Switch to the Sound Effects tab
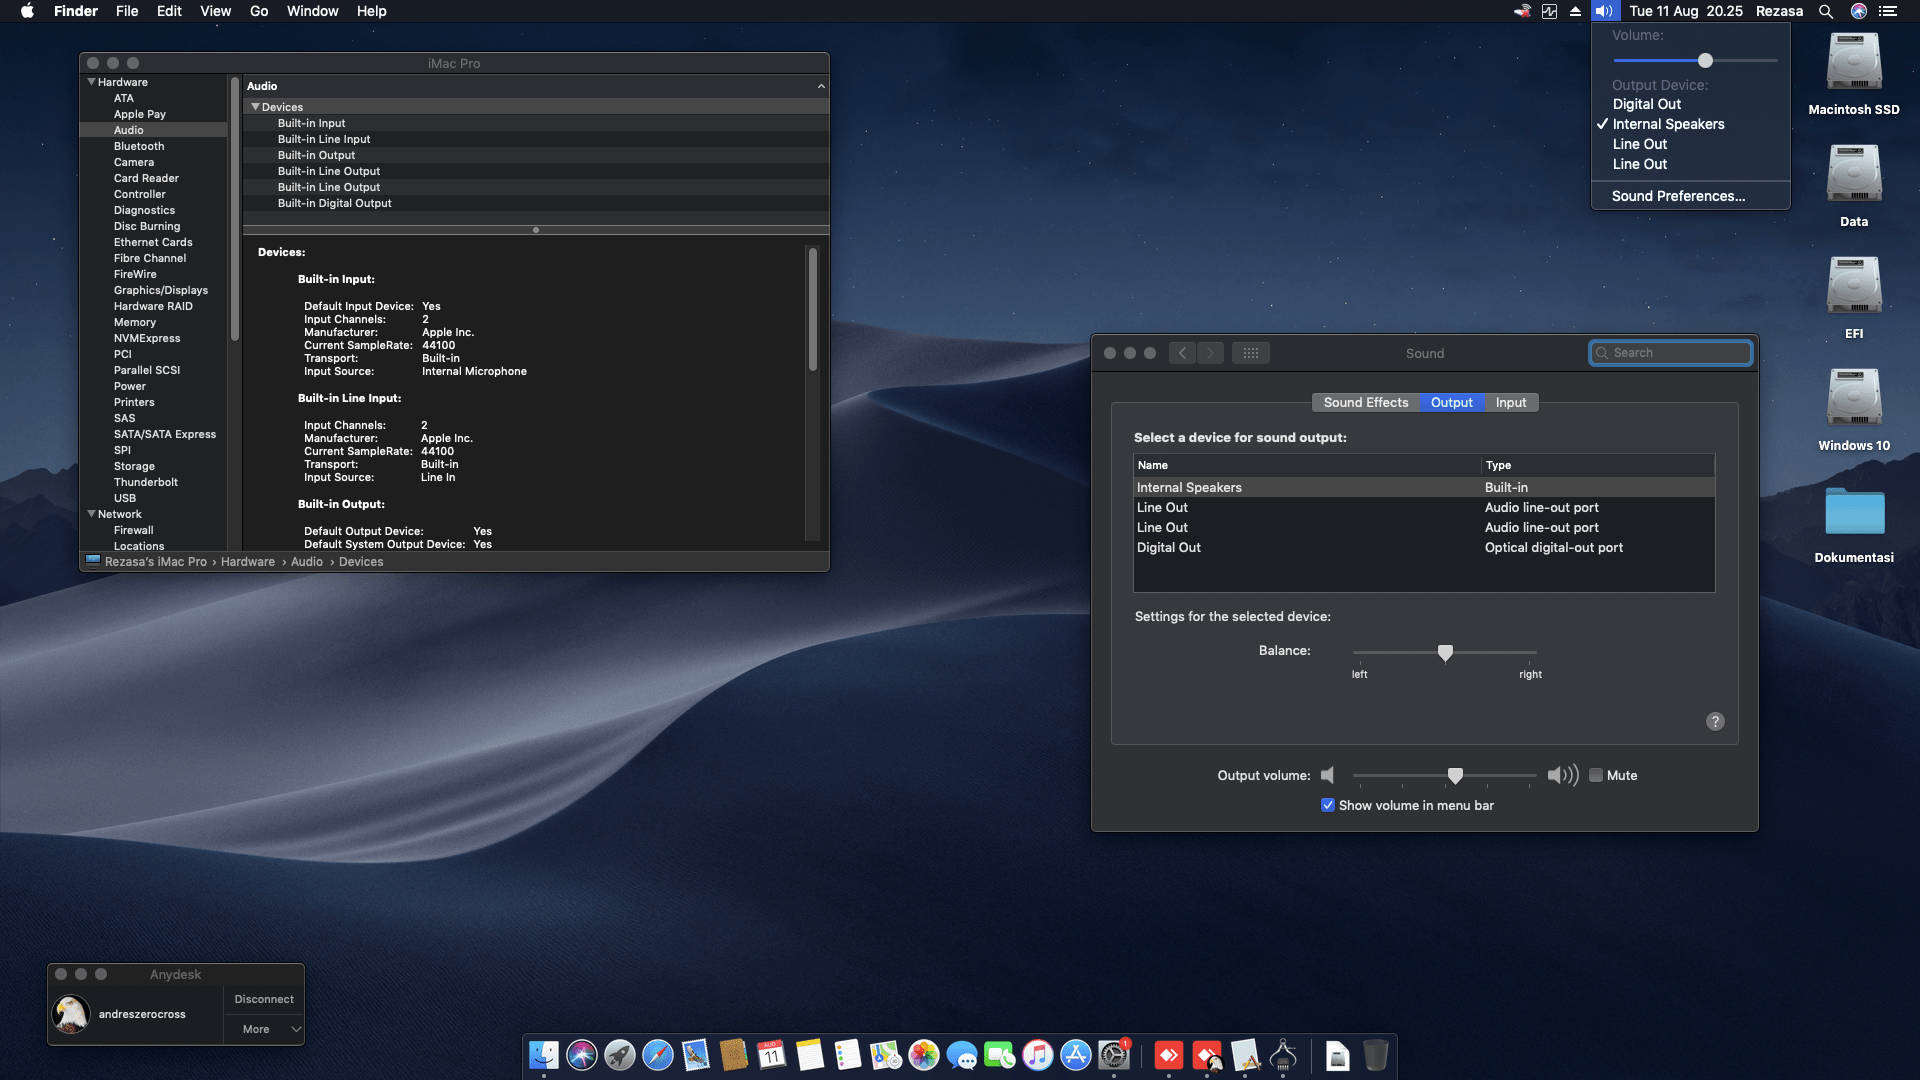This screenshot has width=1920, height=1080. [x=1365, y=402]
